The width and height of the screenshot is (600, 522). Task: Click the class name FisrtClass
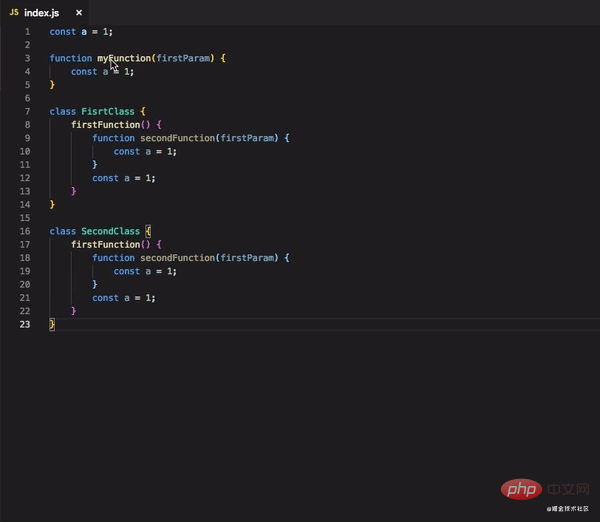(x=108, y=111)
